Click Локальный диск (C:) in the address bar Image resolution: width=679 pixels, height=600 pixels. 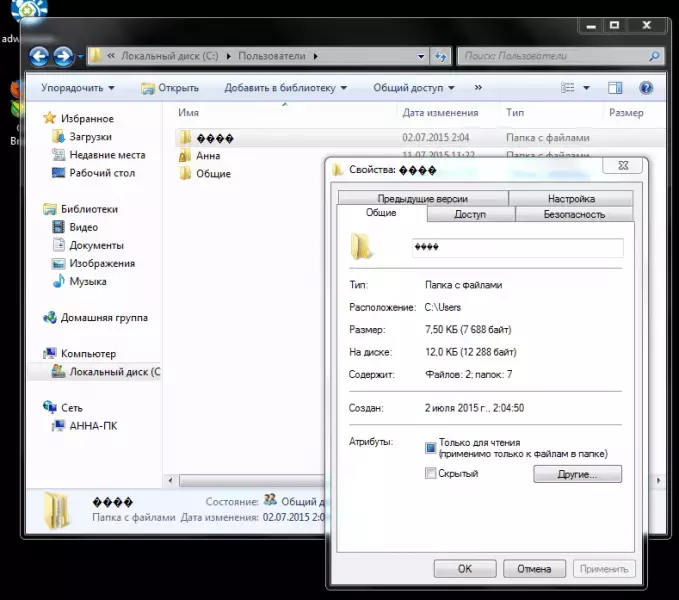(x=170, y=56)
